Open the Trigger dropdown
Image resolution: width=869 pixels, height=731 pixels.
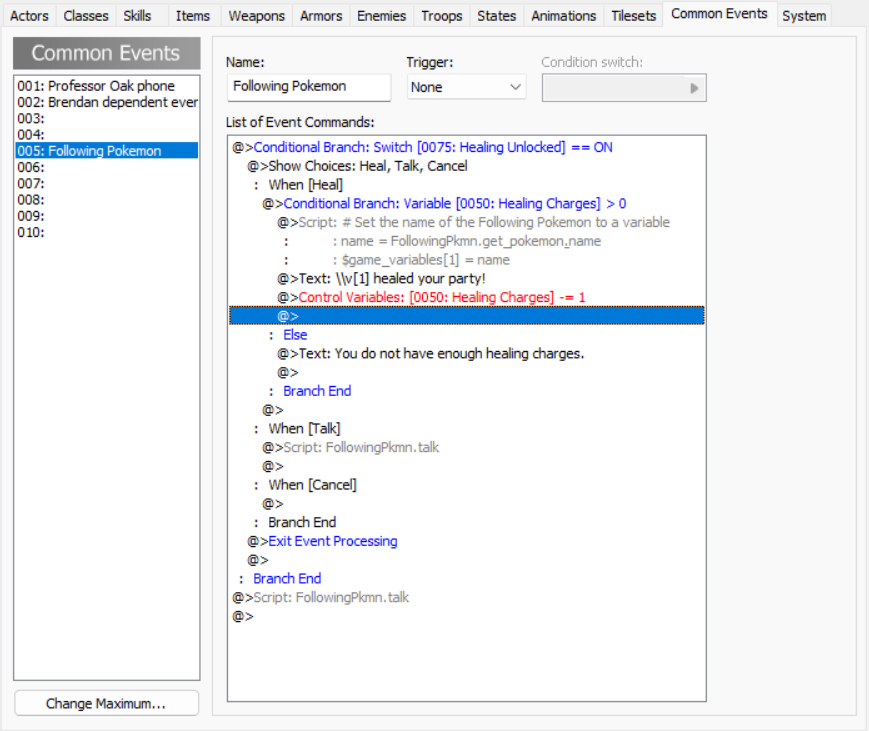click(466, 87)
